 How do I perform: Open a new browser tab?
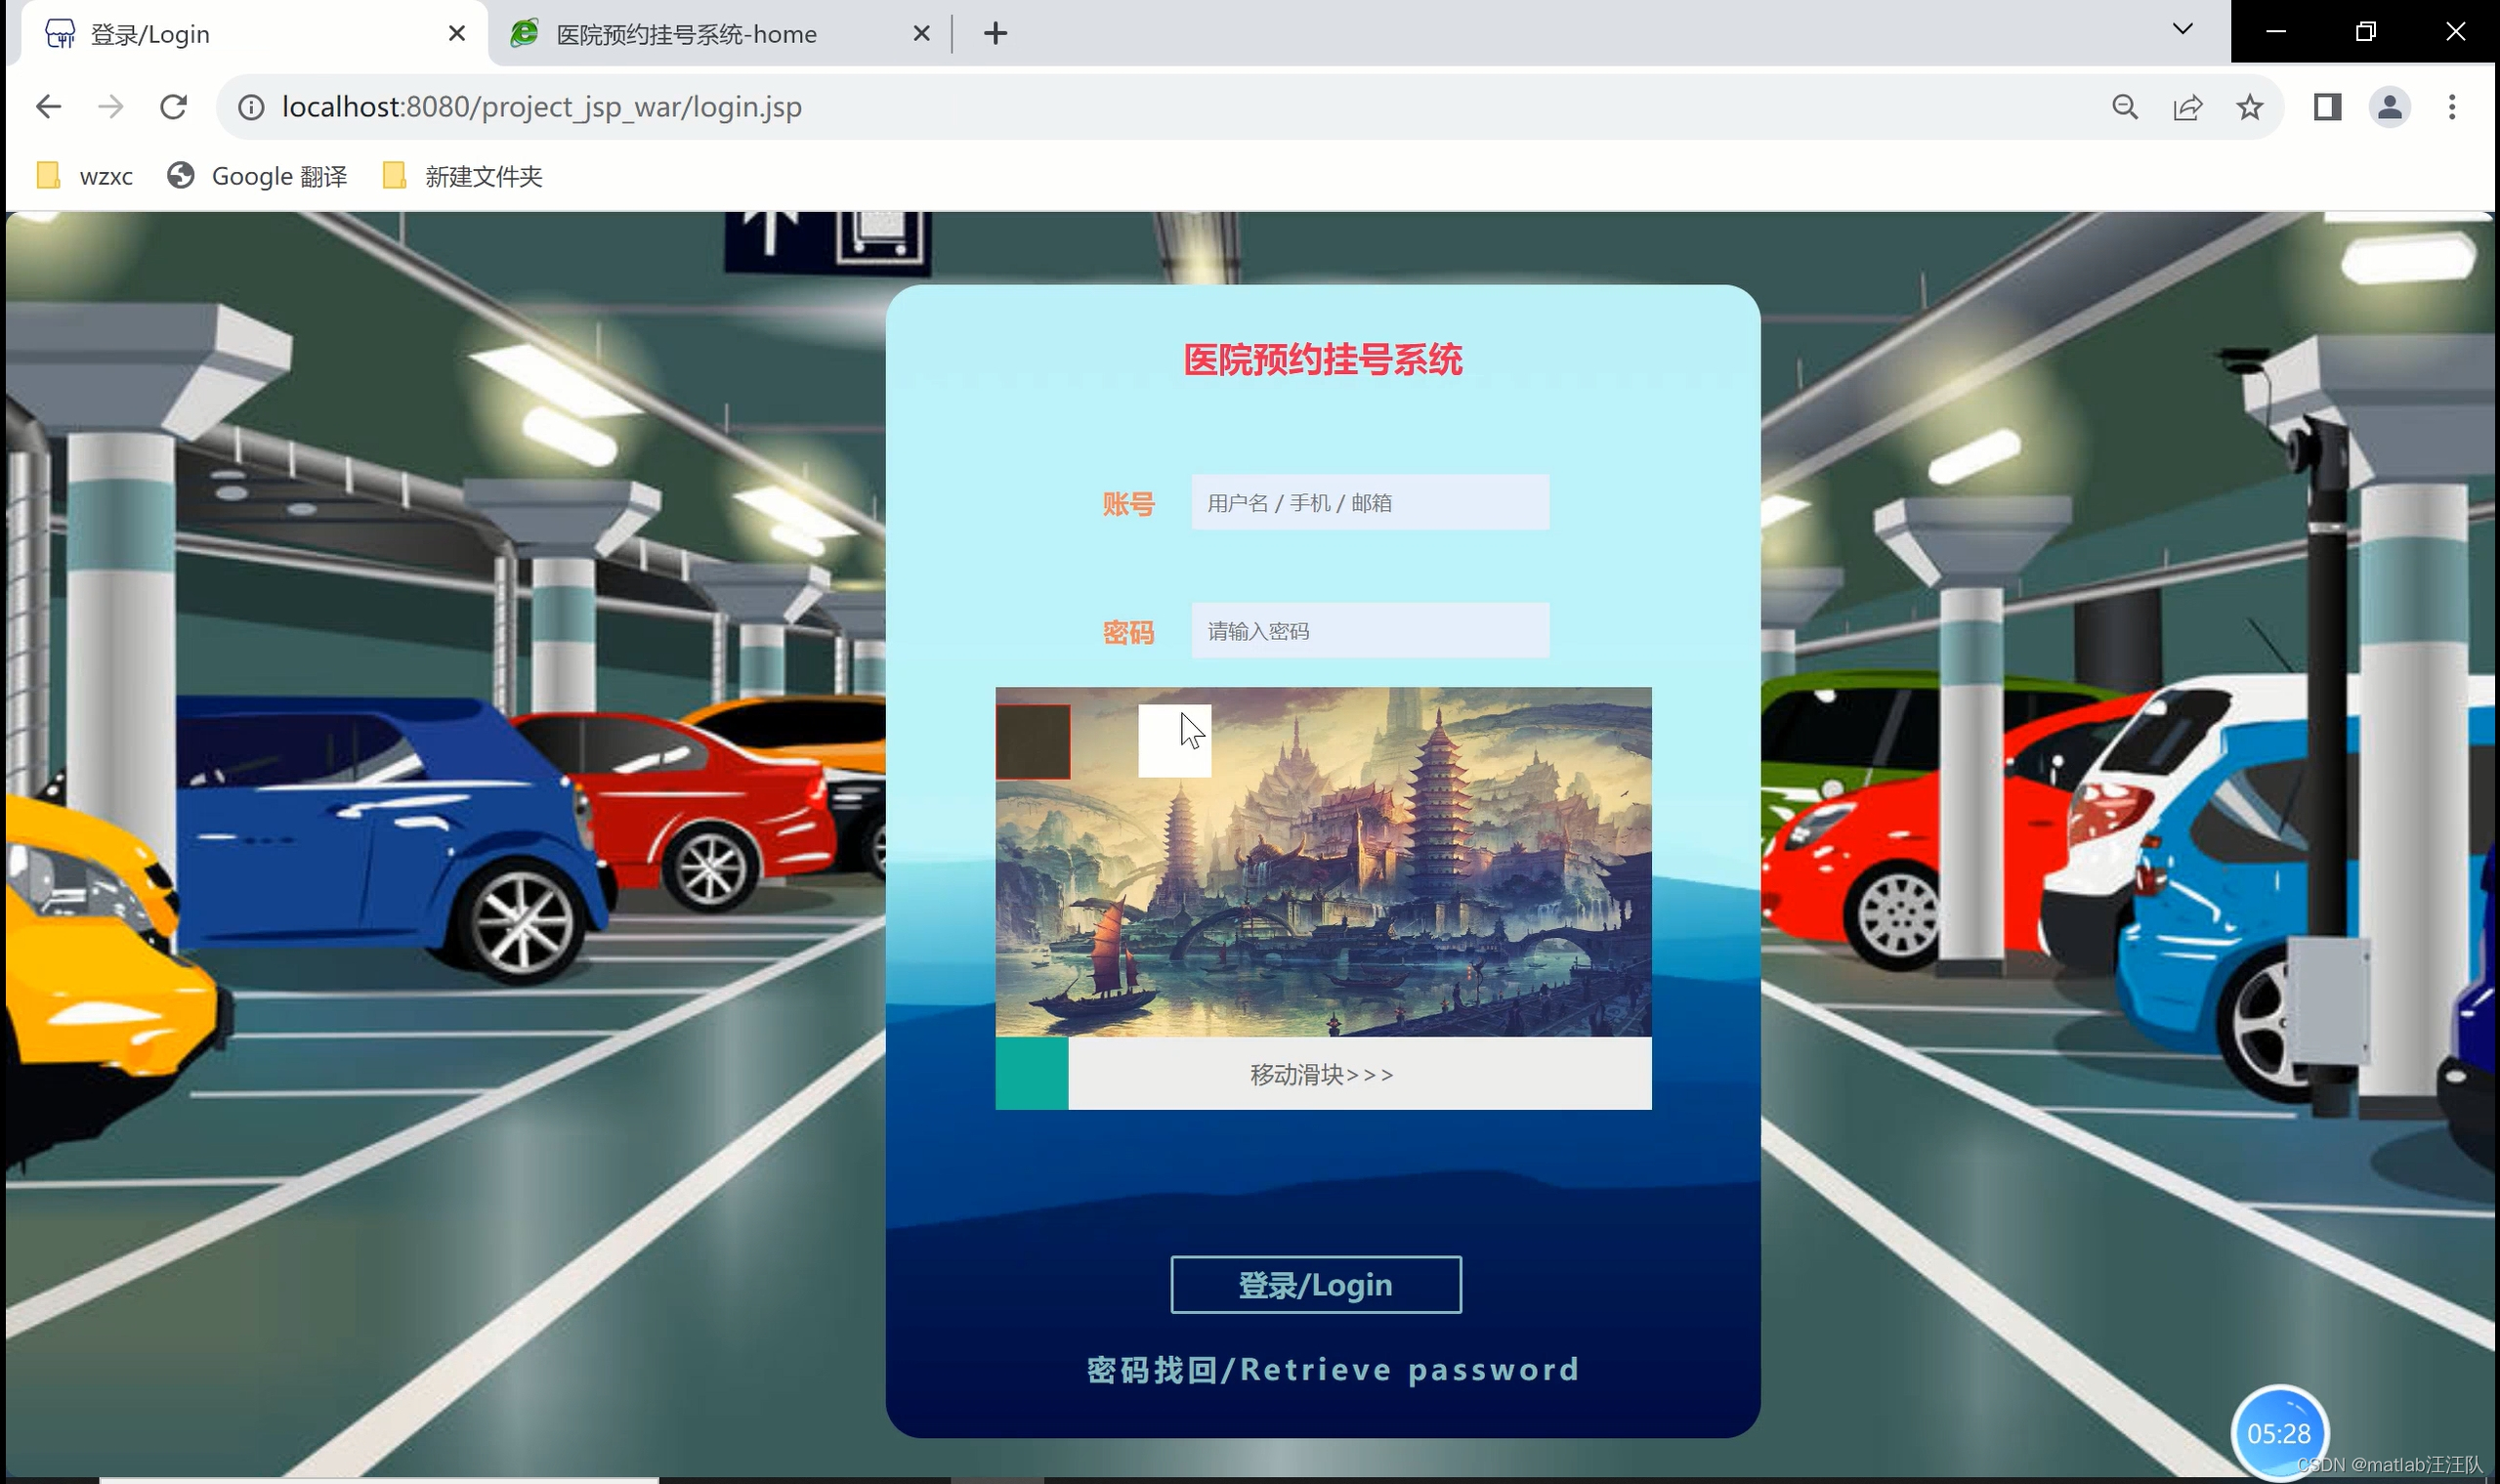(995, 34)
